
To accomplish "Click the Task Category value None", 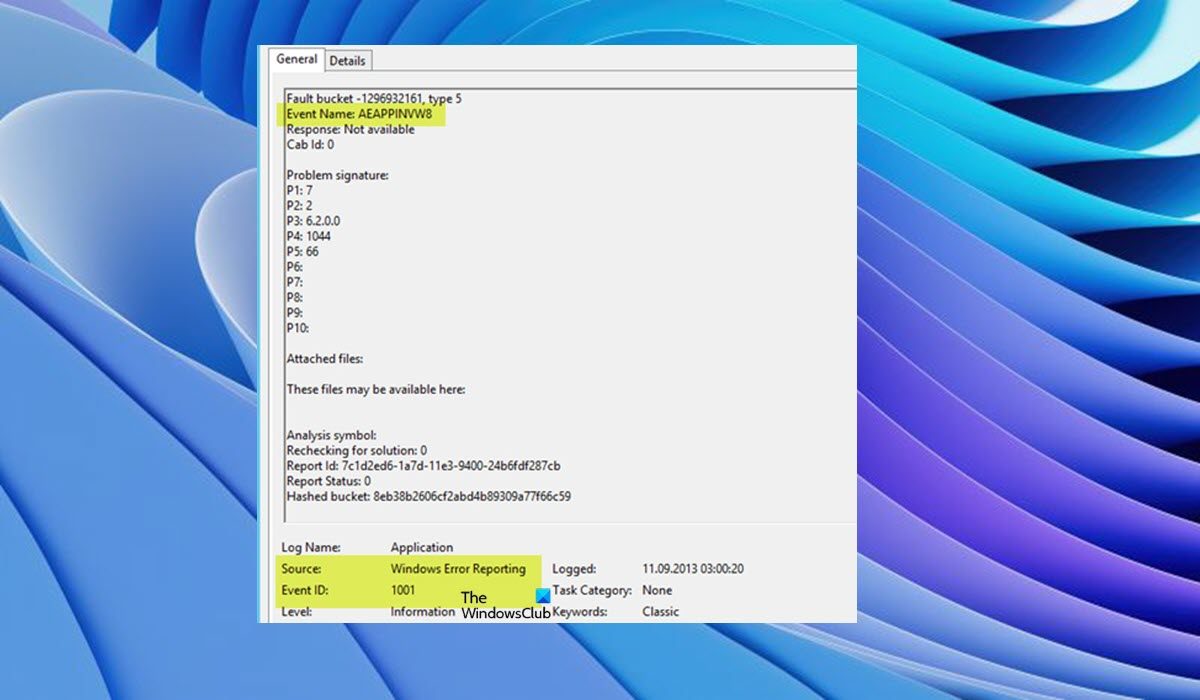I will click(657, 590).
